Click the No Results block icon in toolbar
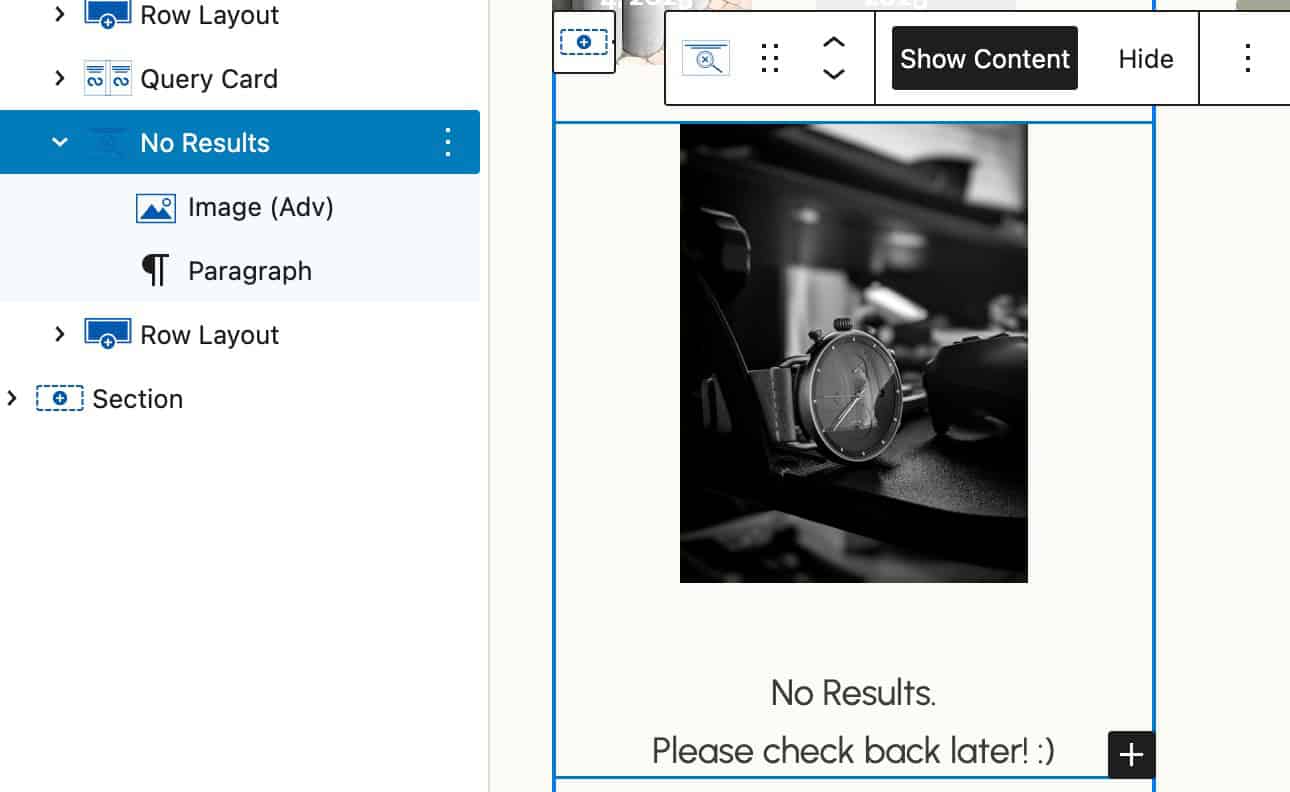The height and width of the screenshot is (792, 1290). click(x=706, y=59)
